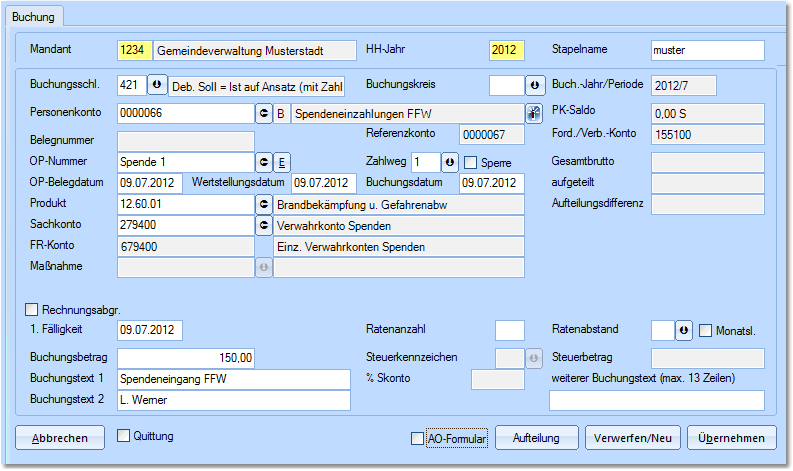Click lookup icon next to OP-Nummer

265,161
